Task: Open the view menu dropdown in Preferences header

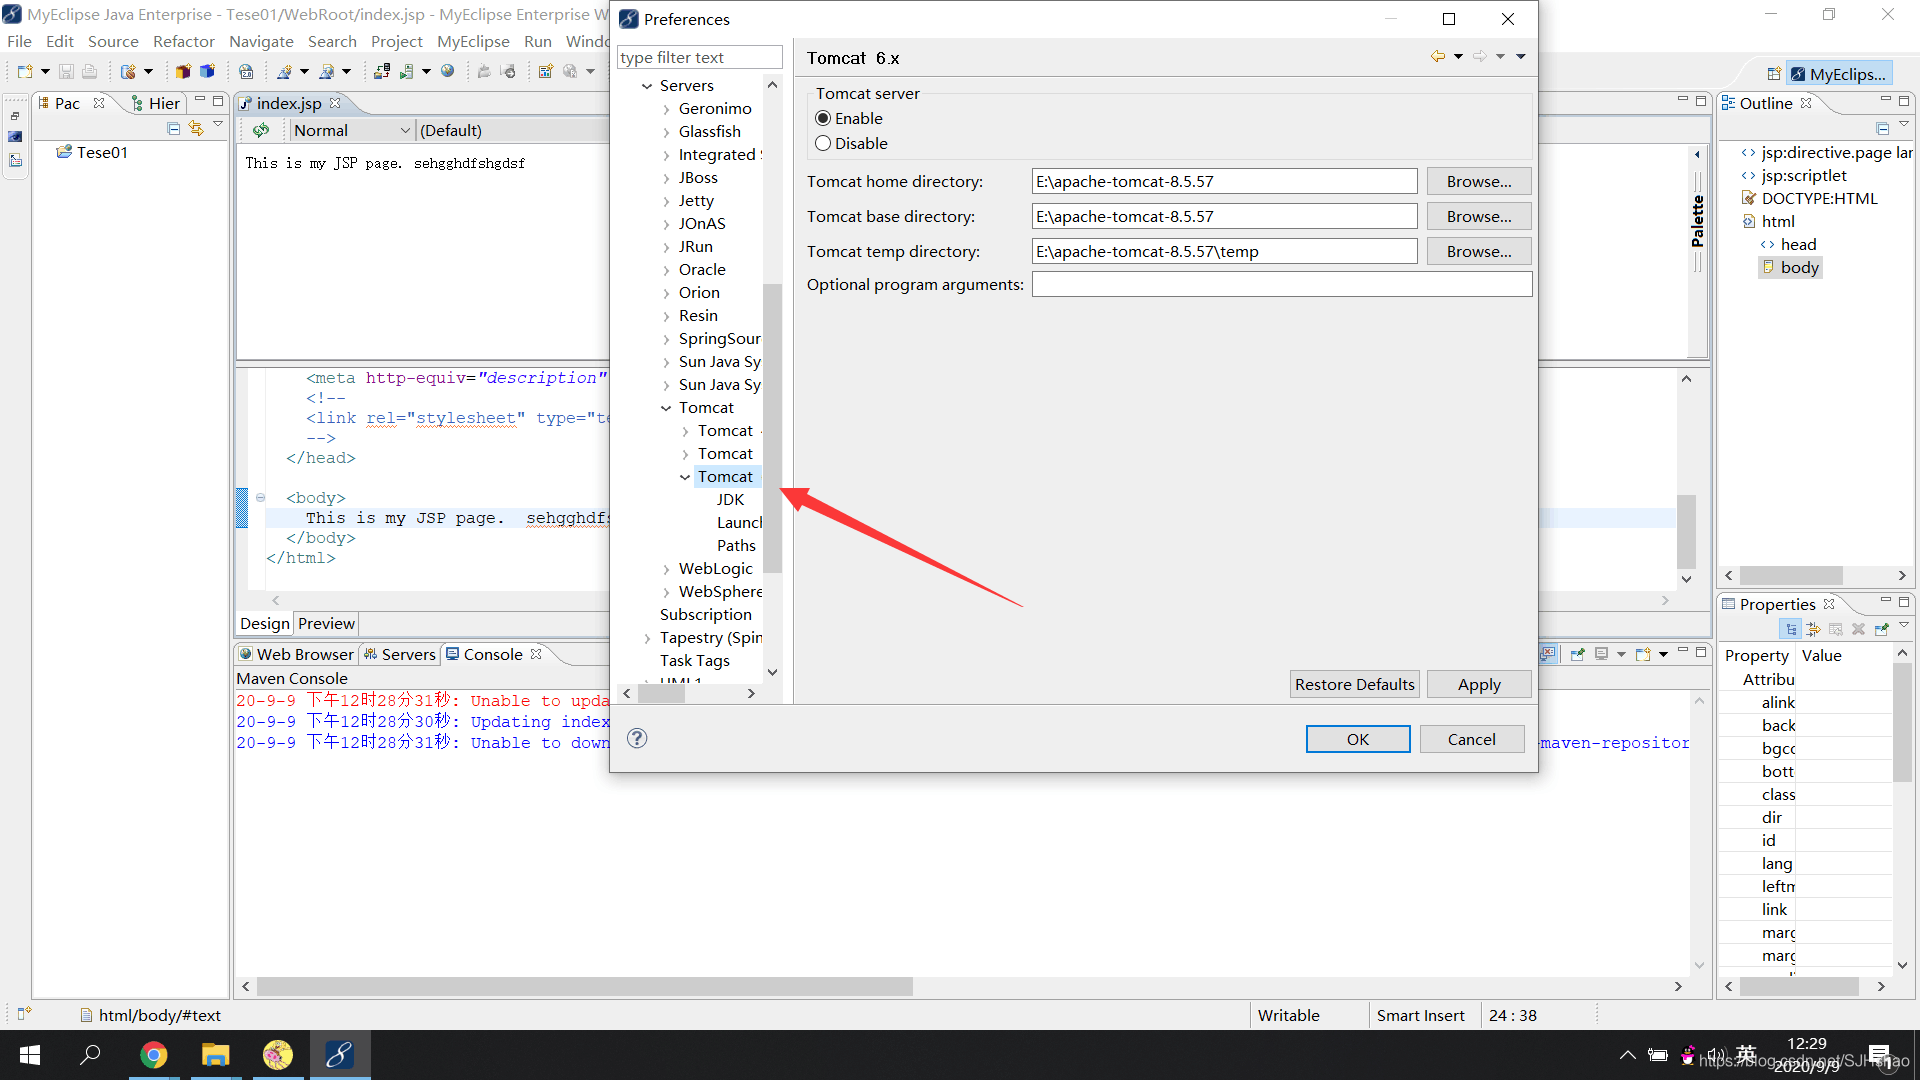Action: tap(1521, 57)
